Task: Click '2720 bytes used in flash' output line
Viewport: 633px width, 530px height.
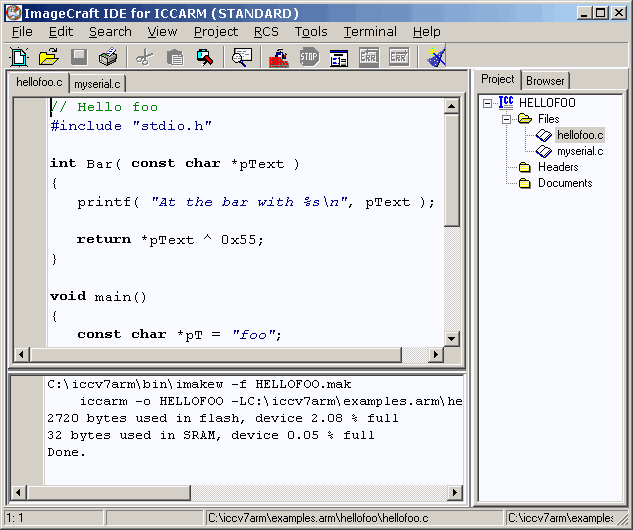Action: coord(222,418)
